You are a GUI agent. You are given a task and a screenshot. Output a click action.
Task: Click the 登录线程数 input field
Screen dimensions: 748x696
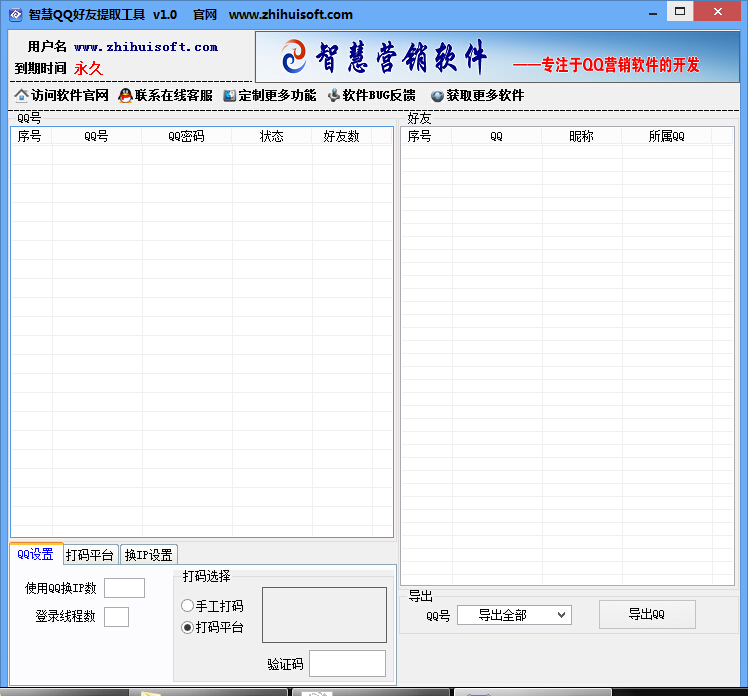116,617
